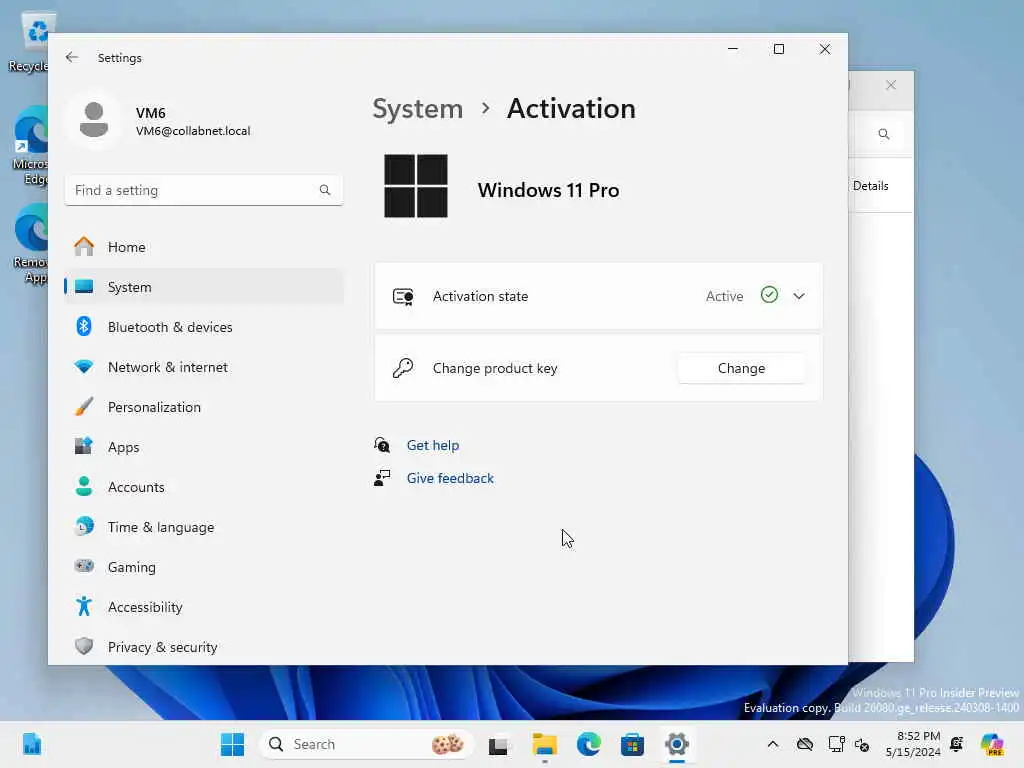Open Time & language settings

click(204, 527)
